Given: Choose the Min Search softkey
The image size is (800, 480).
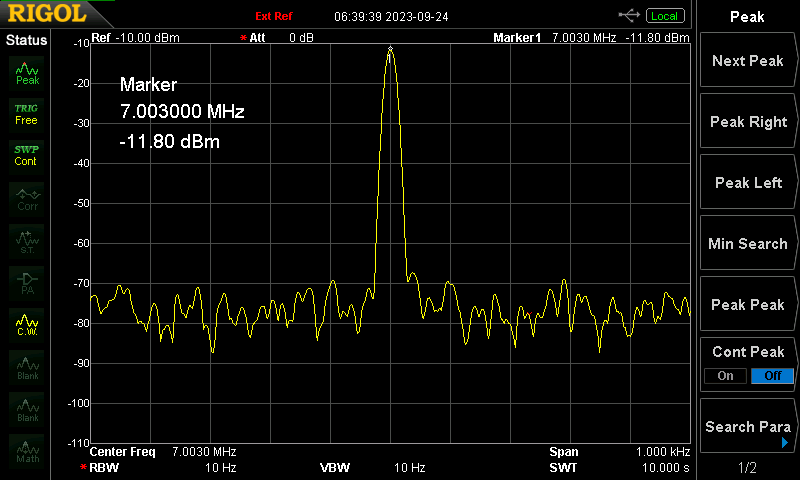Looking at the screenshot, I should pyautogui.click(x=748, y=243).
